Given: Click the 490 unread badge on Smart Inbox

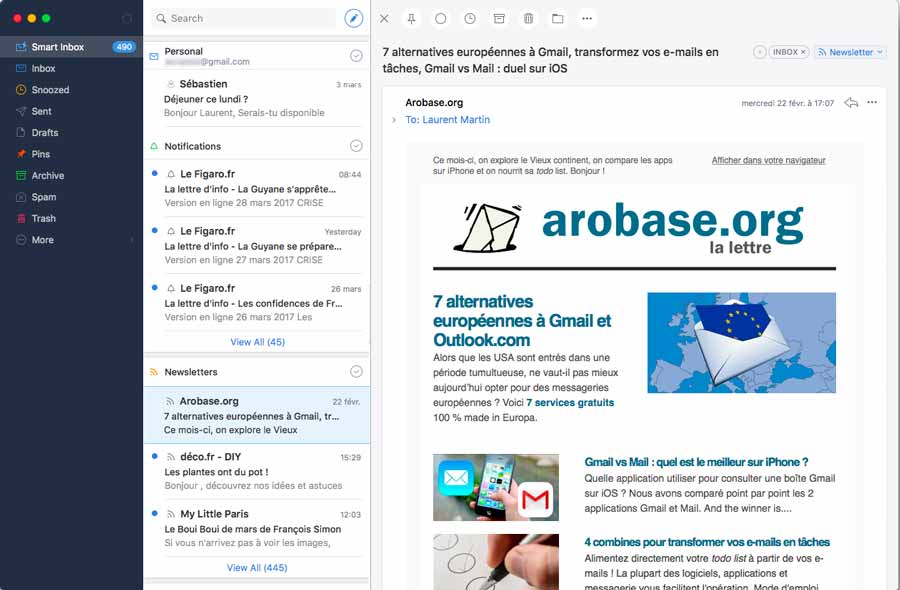Looking at the screenshot, I should (x=124, y=47).
